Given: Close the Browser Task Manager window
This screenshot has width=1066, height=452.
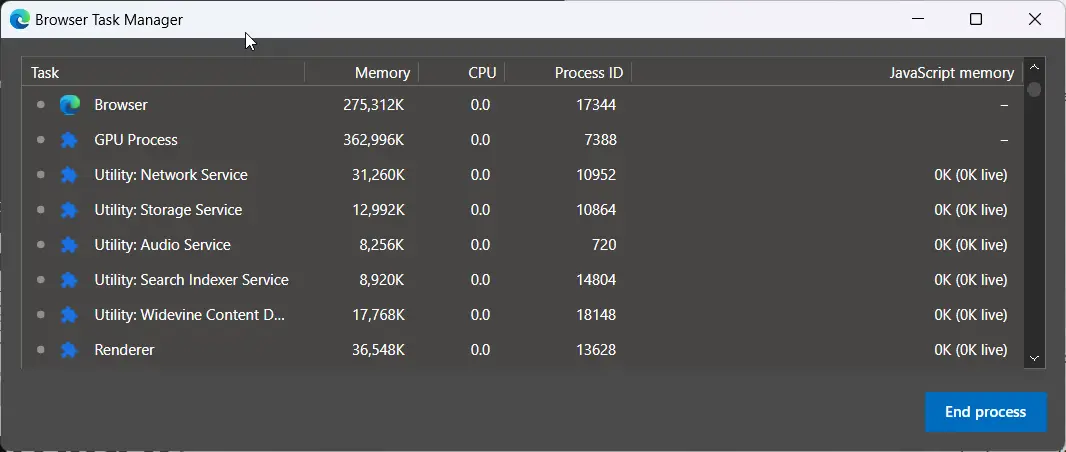Looking at the screenshot, I should (1035, 20).
